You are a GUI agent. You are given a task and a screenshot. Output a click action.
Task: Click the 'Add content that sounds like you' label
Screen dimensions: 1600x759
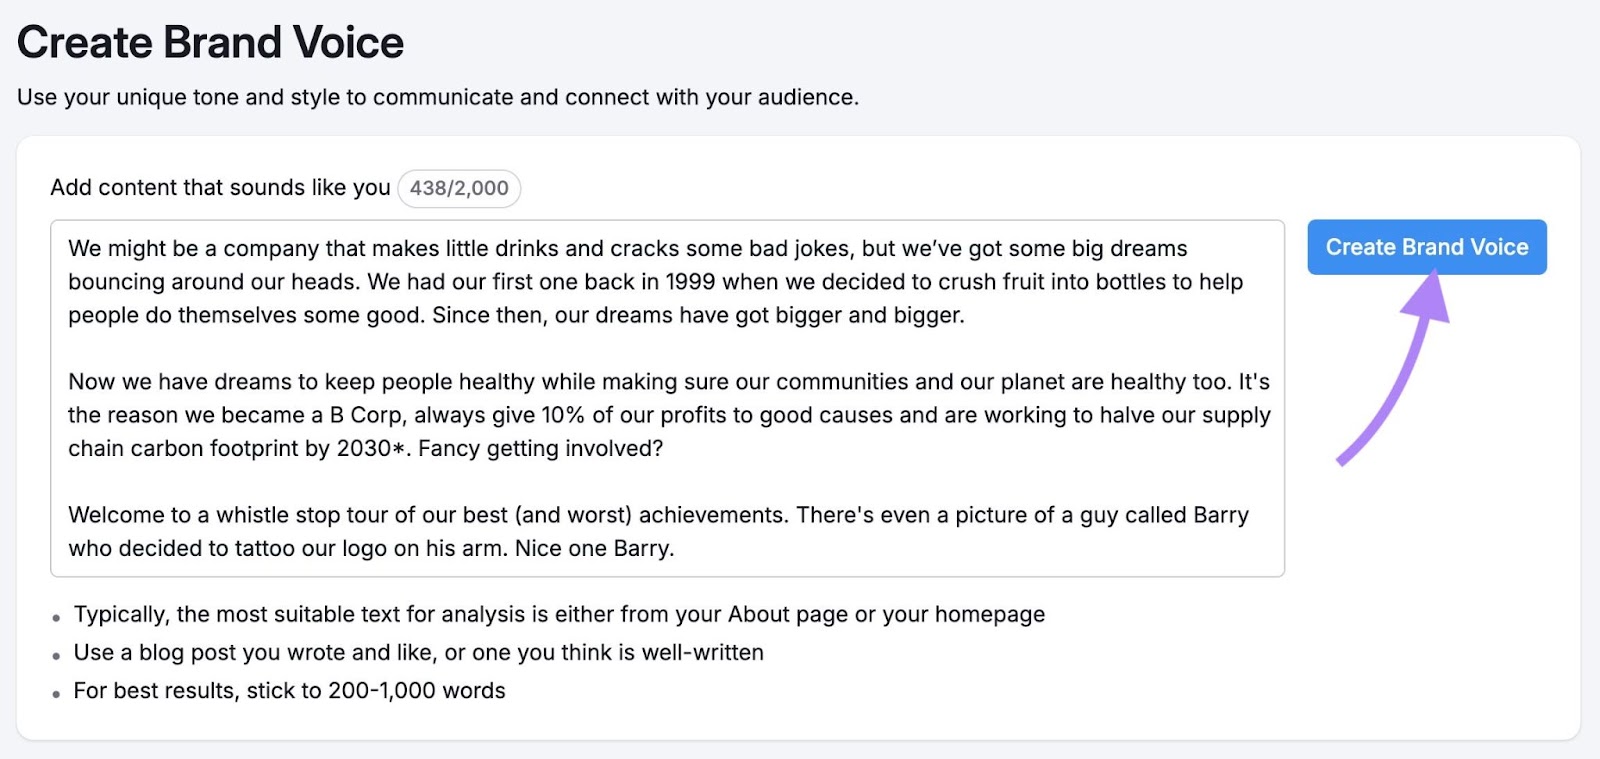click(x=220, y=187)
